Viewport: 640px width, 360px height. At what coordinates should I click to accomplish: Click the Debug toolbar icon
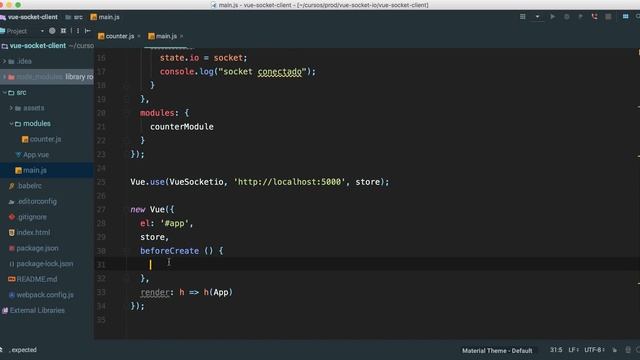567,17
